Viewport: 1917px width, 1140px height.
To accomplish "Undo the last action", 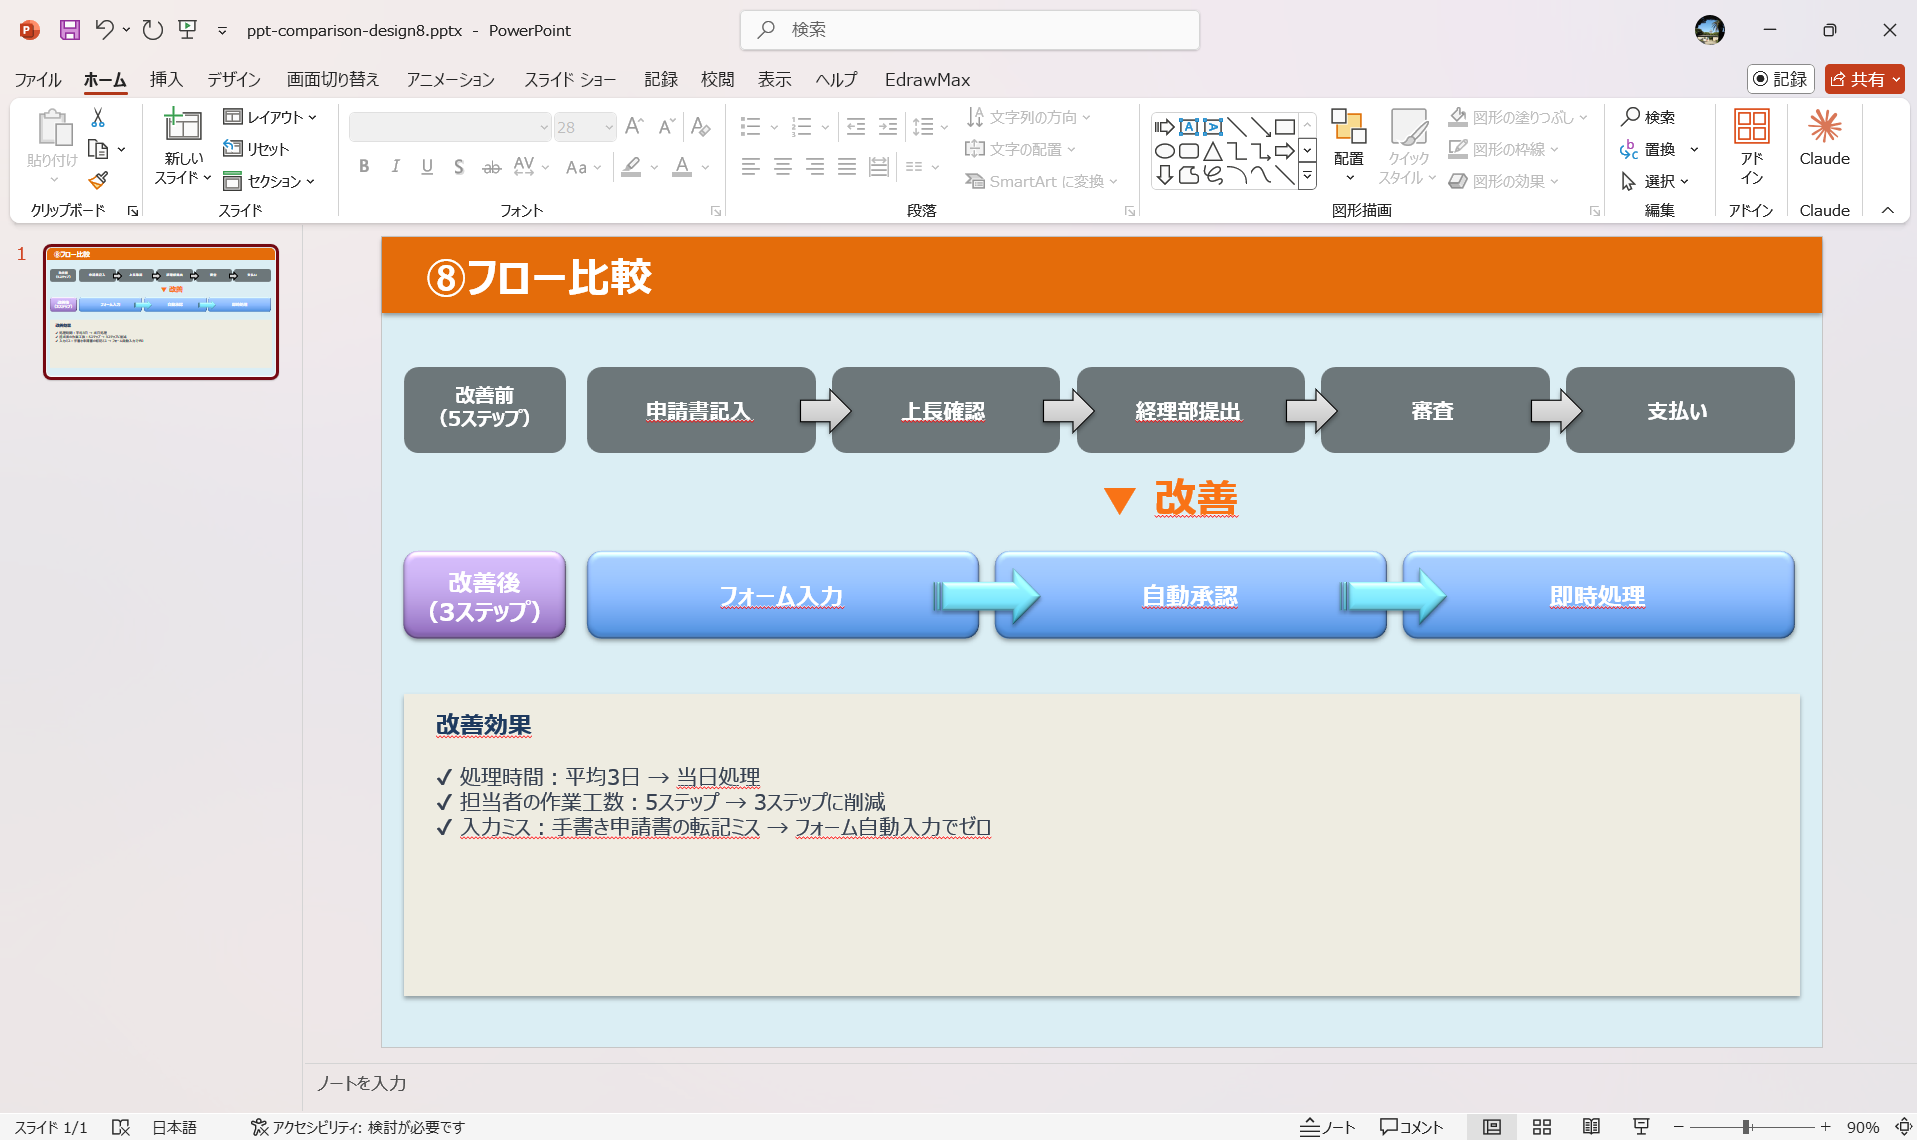I will pyautogui.click(x=104, y=30).
